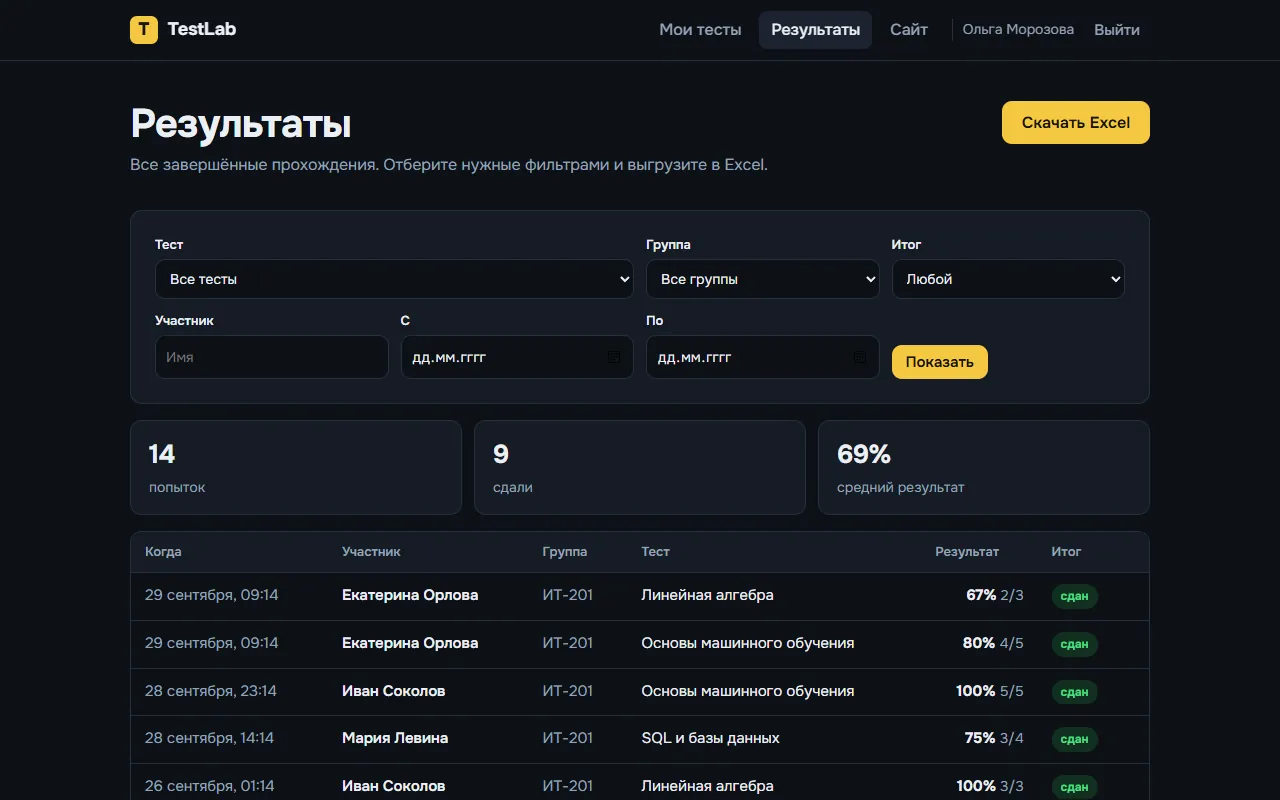Select the Результаты navigation tab

click(x=815, y=30)
